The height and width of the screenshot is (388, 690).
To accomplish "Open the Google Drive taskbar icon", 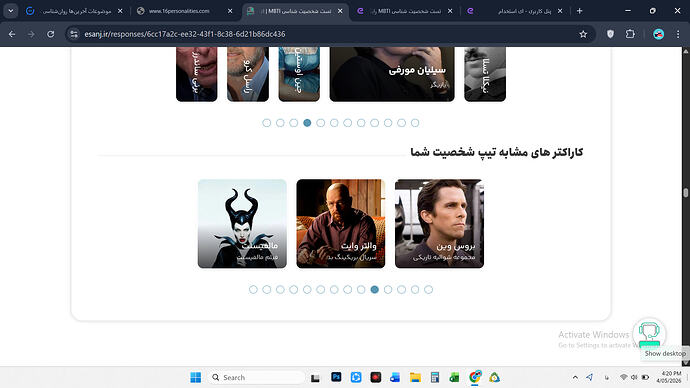I will [495, 377].
